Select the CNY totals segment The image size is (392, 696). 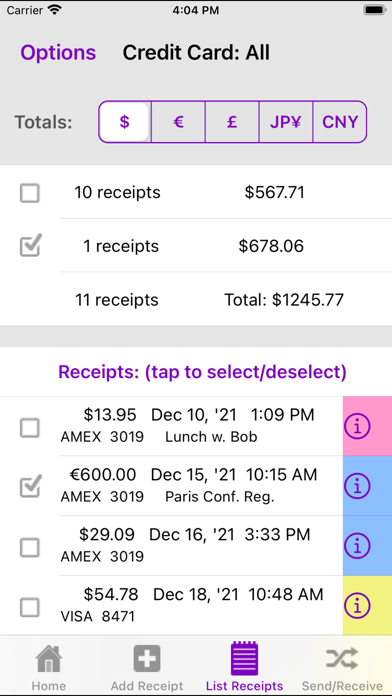tap(340, 122)
